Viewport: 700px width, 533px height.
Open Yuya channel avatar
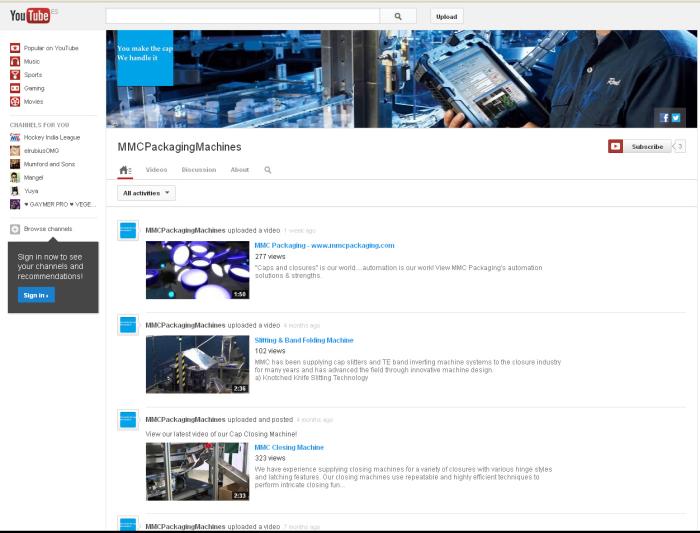pos(15,191)
